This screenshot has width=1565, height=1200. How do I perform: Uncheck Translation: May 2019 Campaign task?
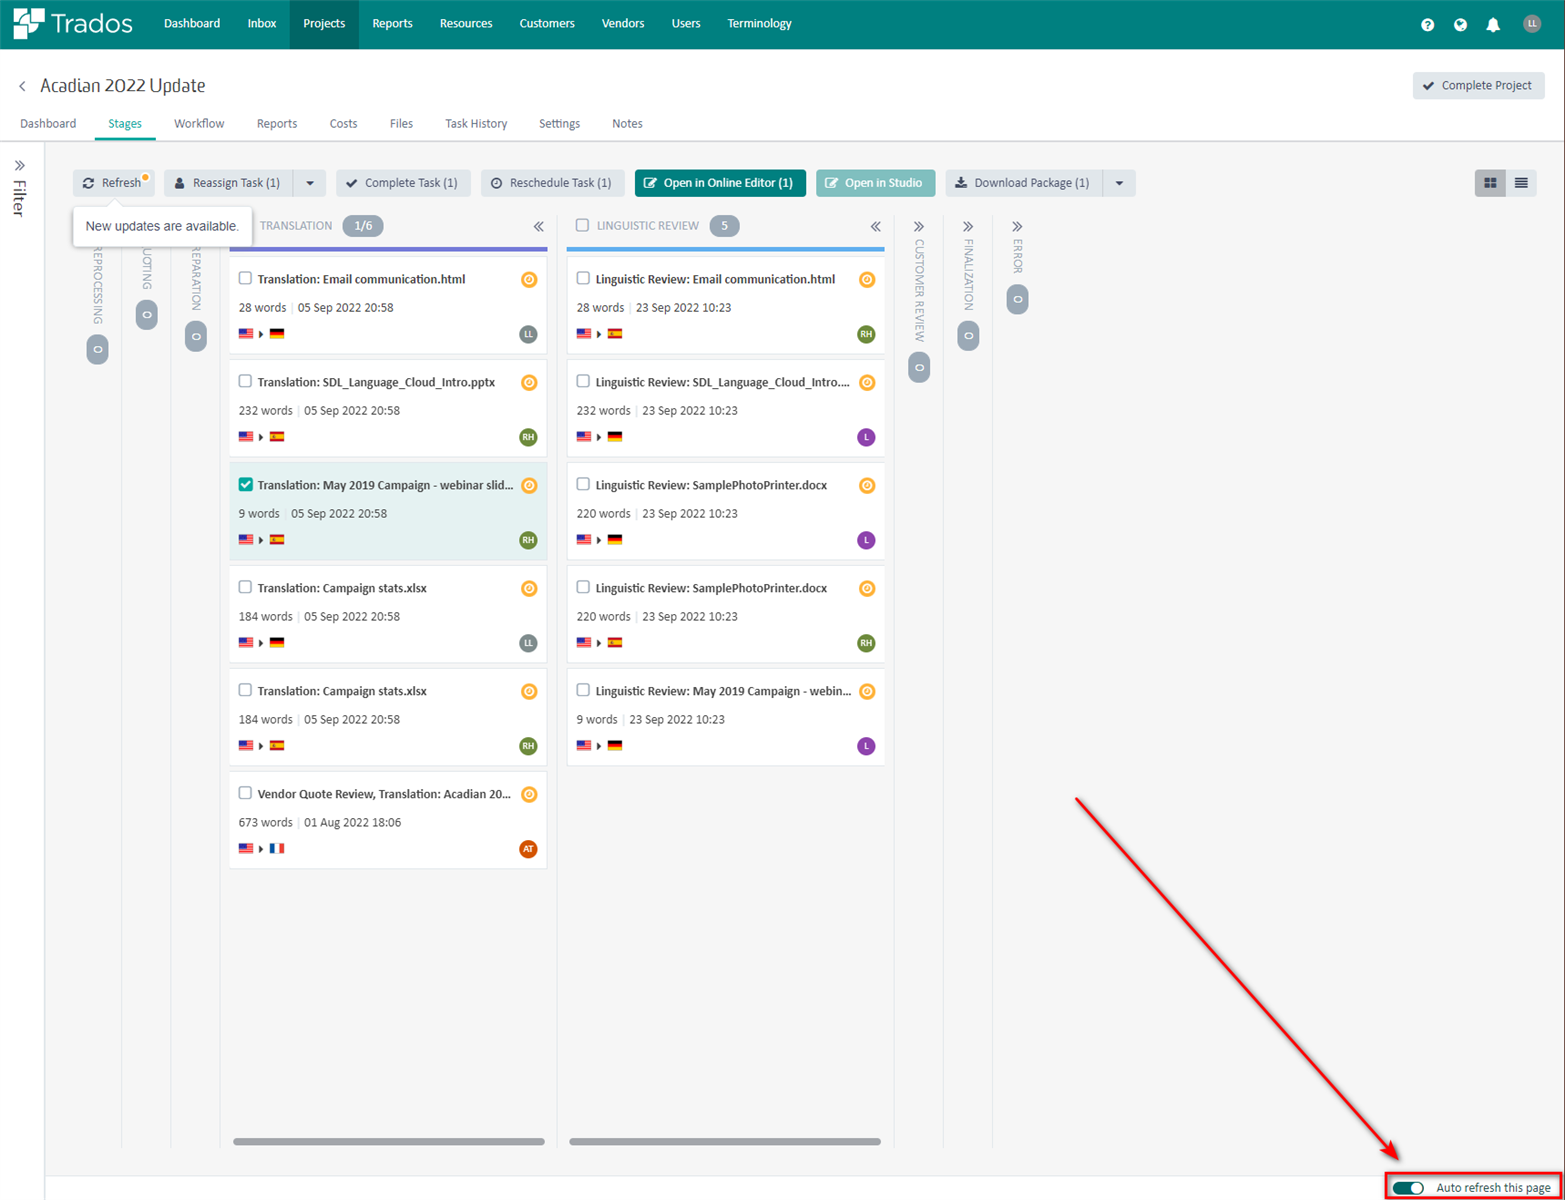[245, 485]
